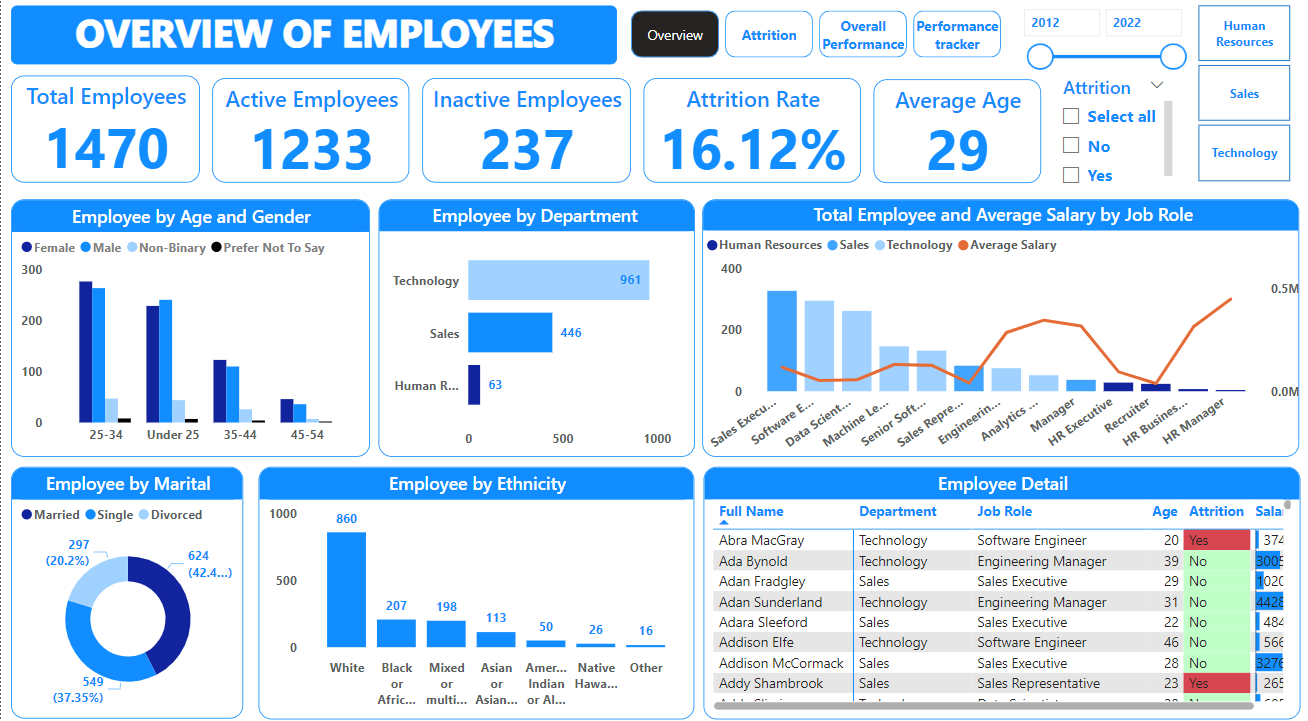Filter by Sales department
Viewport: 1308px width, 721px height.
1243,93
